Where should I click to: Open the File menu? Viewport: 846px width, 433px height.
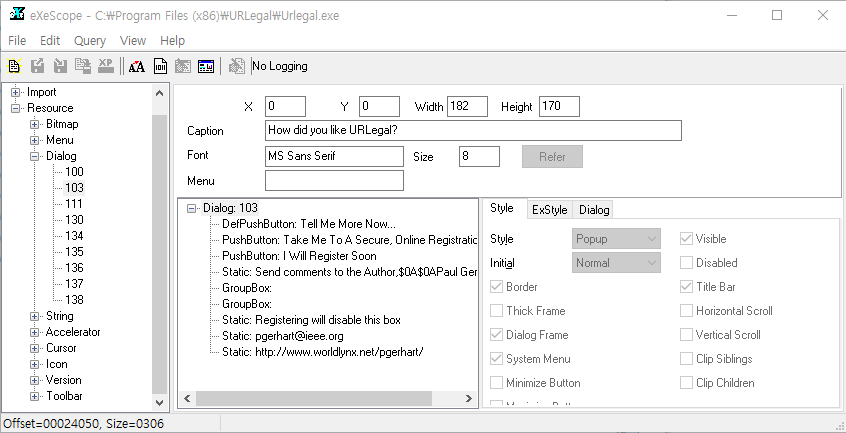17,40
